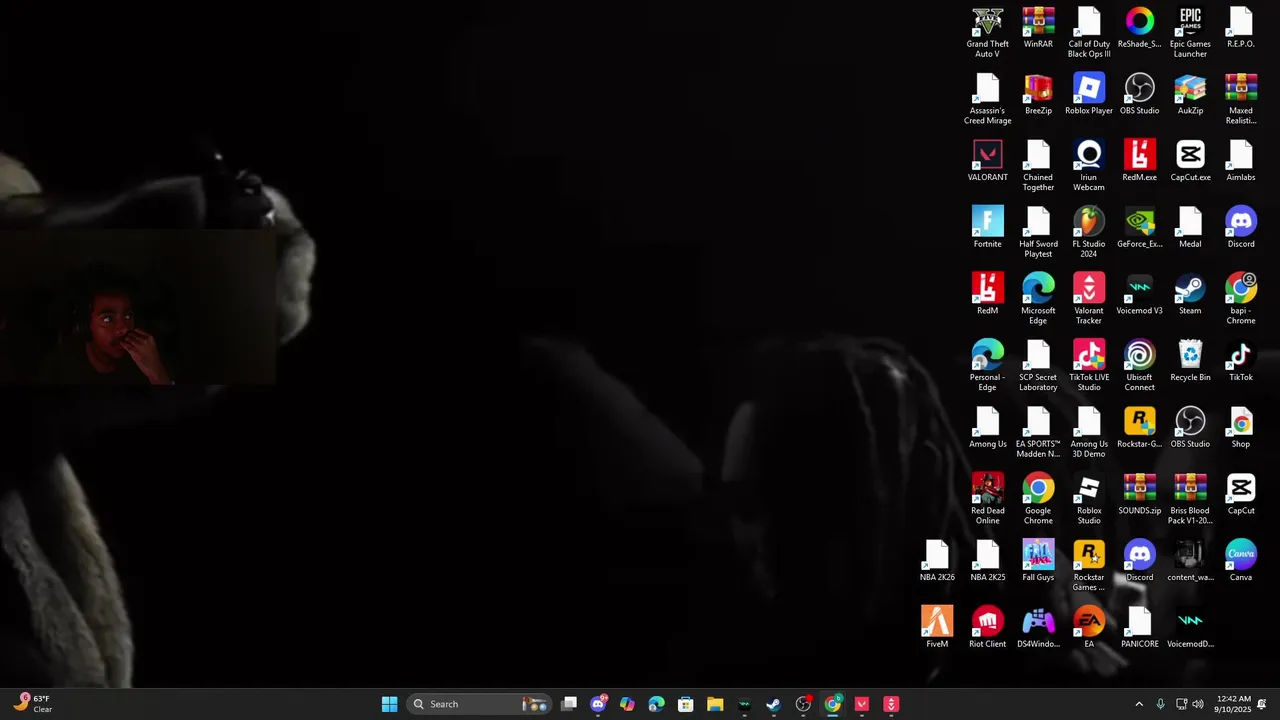
Task: Select the Maxed Realistic archive file
Action: click(1240, 99)
